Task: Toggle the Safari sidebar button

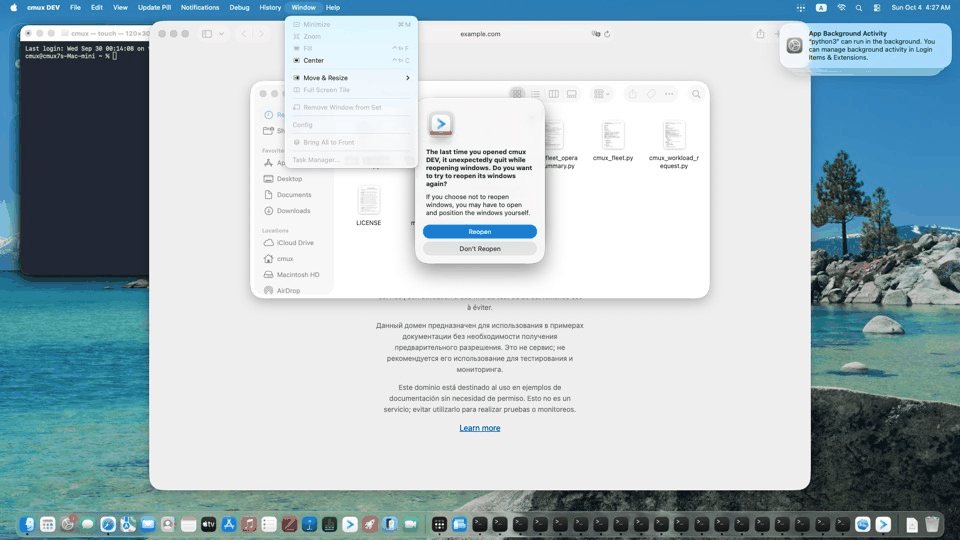Action: coord(207,34)
